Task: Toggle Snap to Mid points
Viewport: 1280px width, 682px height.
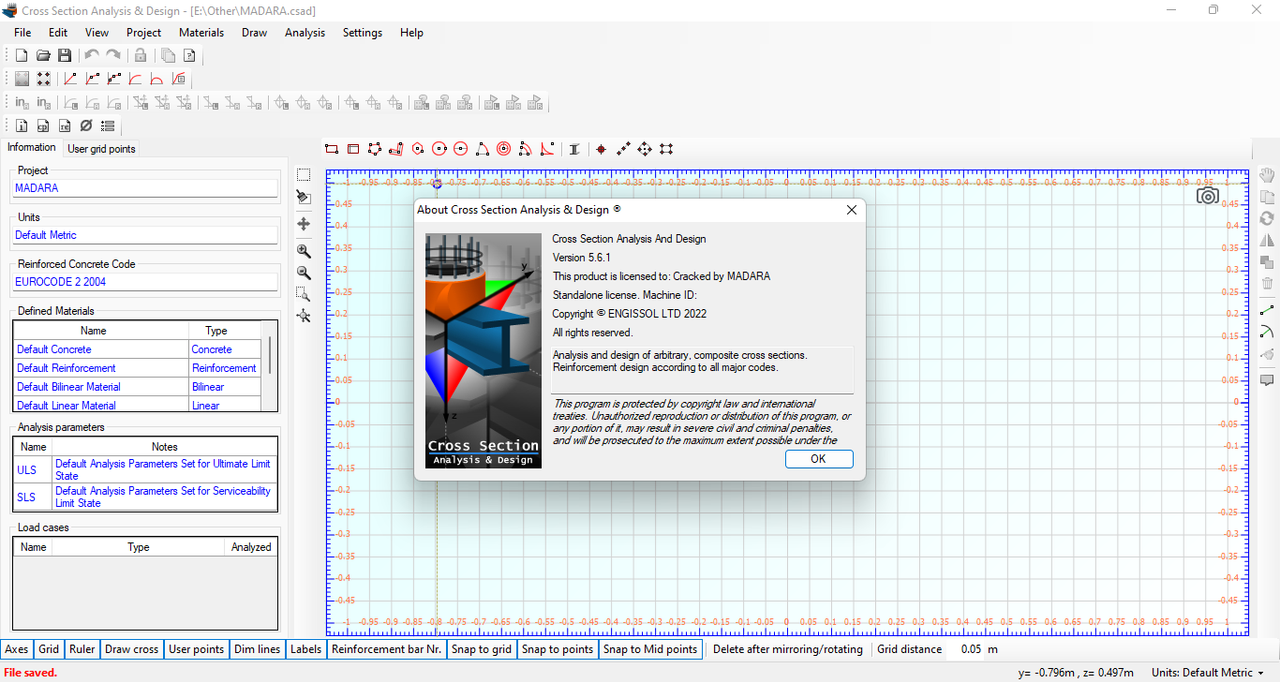Action: click(650, 649)
